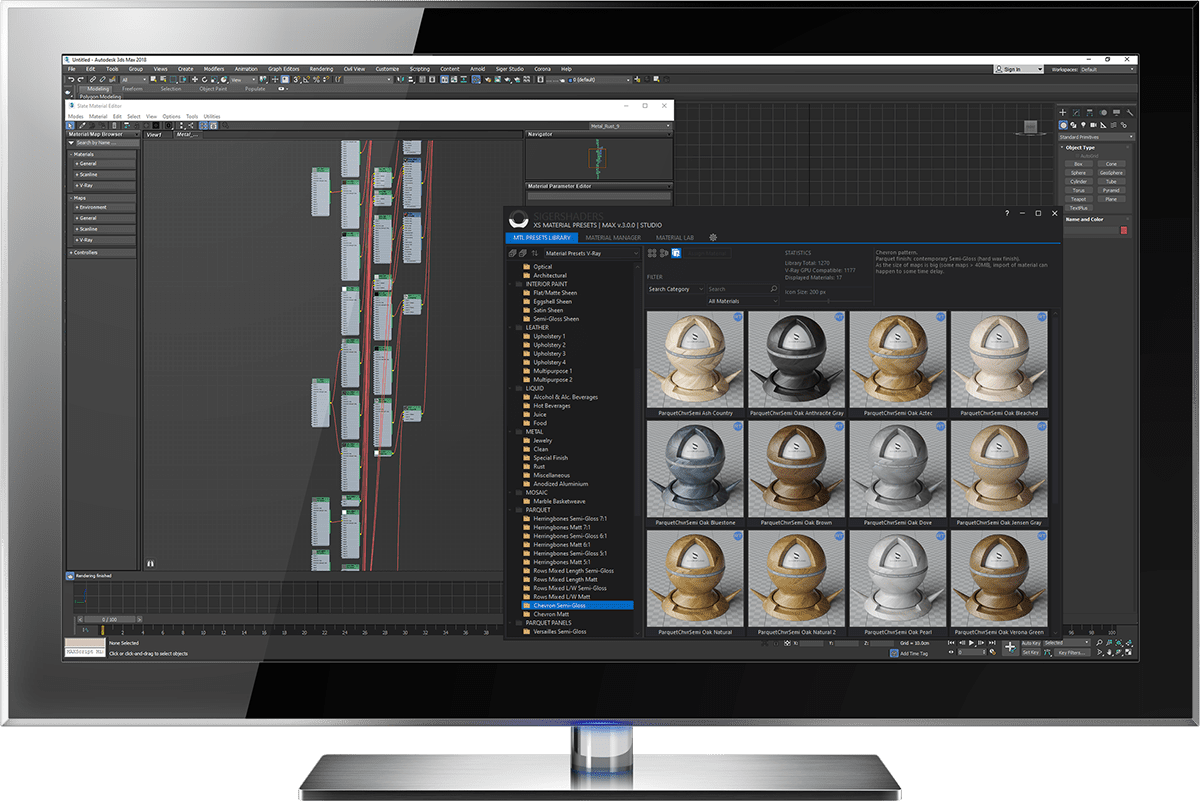Select the Shapes category icon

tap(1073, 125)
